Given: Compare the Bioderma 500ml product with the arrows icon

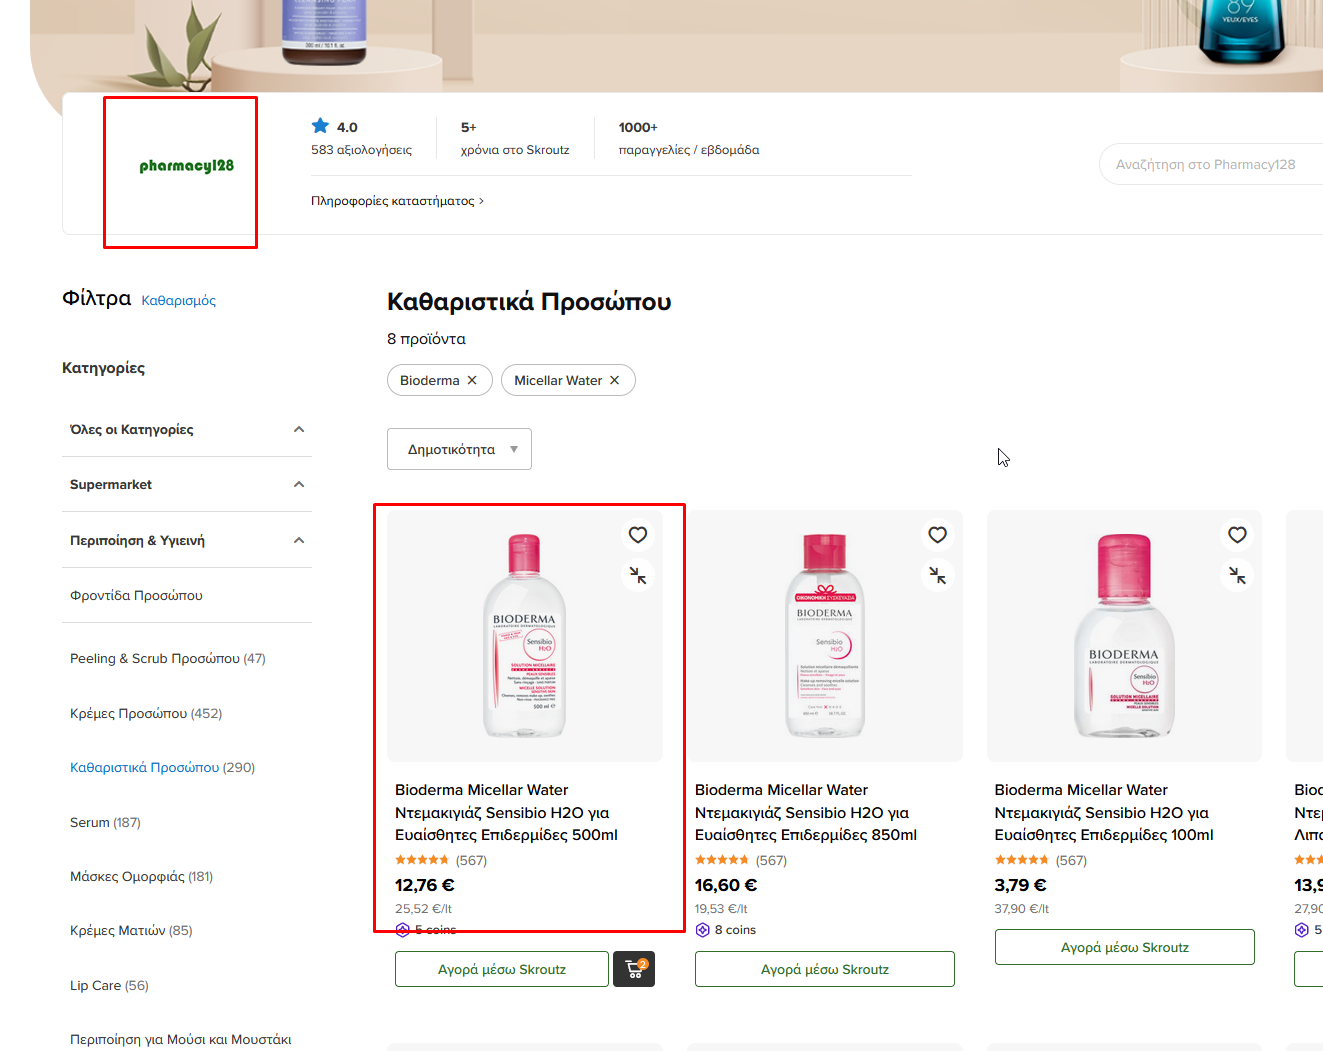Looking at the screenshot, I should click(638, 575).
